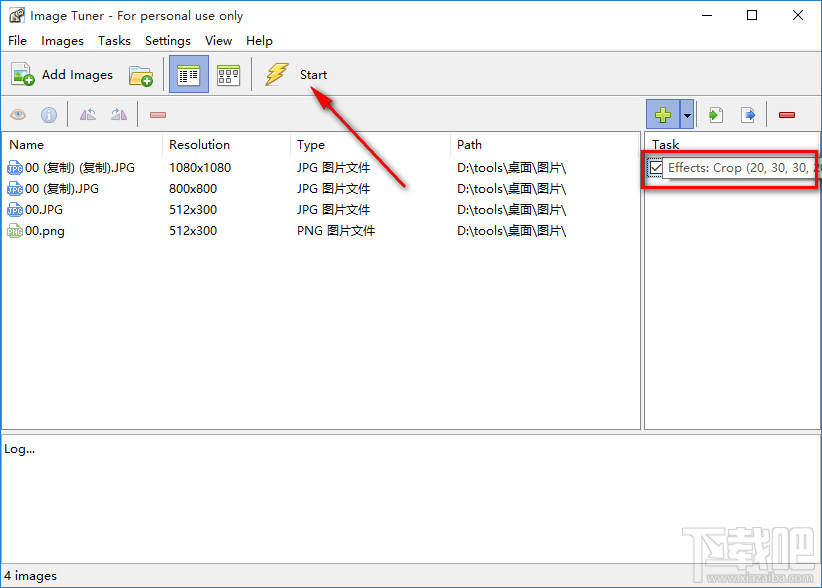Click the PNG 图片文件 type cell
The height and width of the screenshot is (588, 822).
336,231
